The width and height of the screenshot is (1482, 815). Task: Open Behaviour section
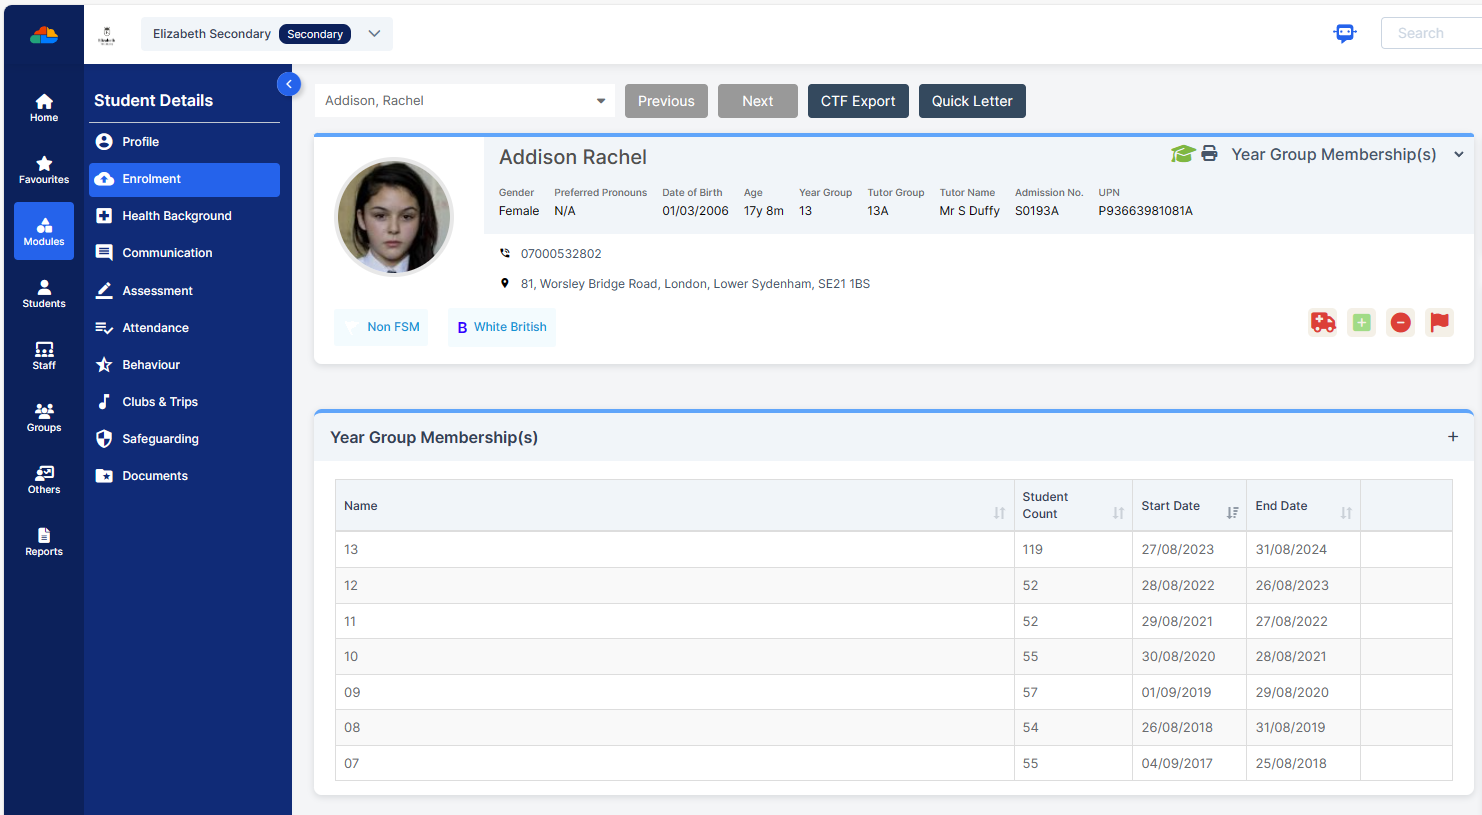[x=184, y=365]
